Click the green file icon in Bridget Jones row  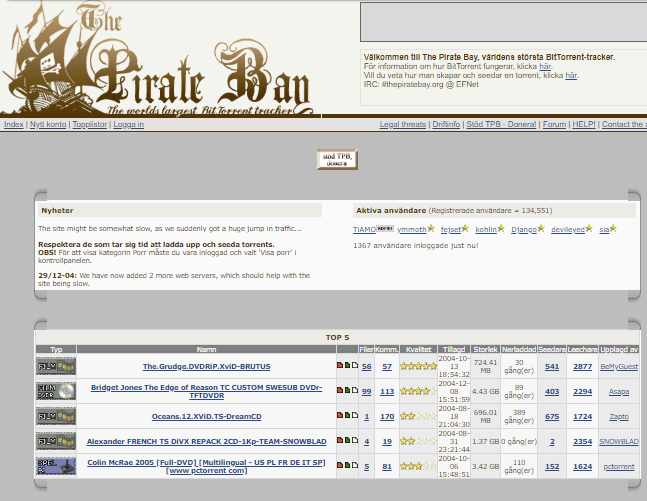(347, 390)
